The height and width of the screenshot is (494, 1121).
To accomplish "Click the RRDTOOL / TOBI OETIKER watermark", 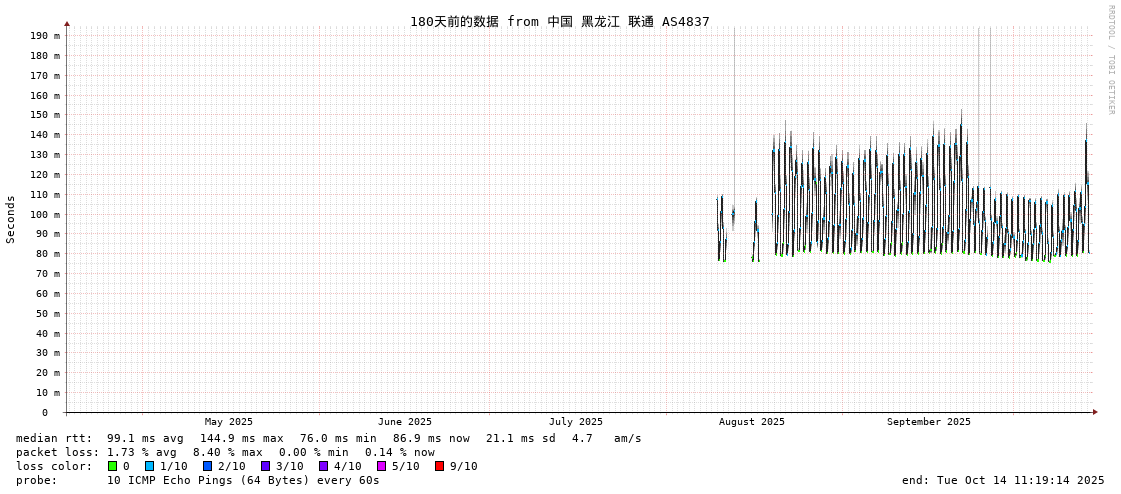I will (1110, 60).
